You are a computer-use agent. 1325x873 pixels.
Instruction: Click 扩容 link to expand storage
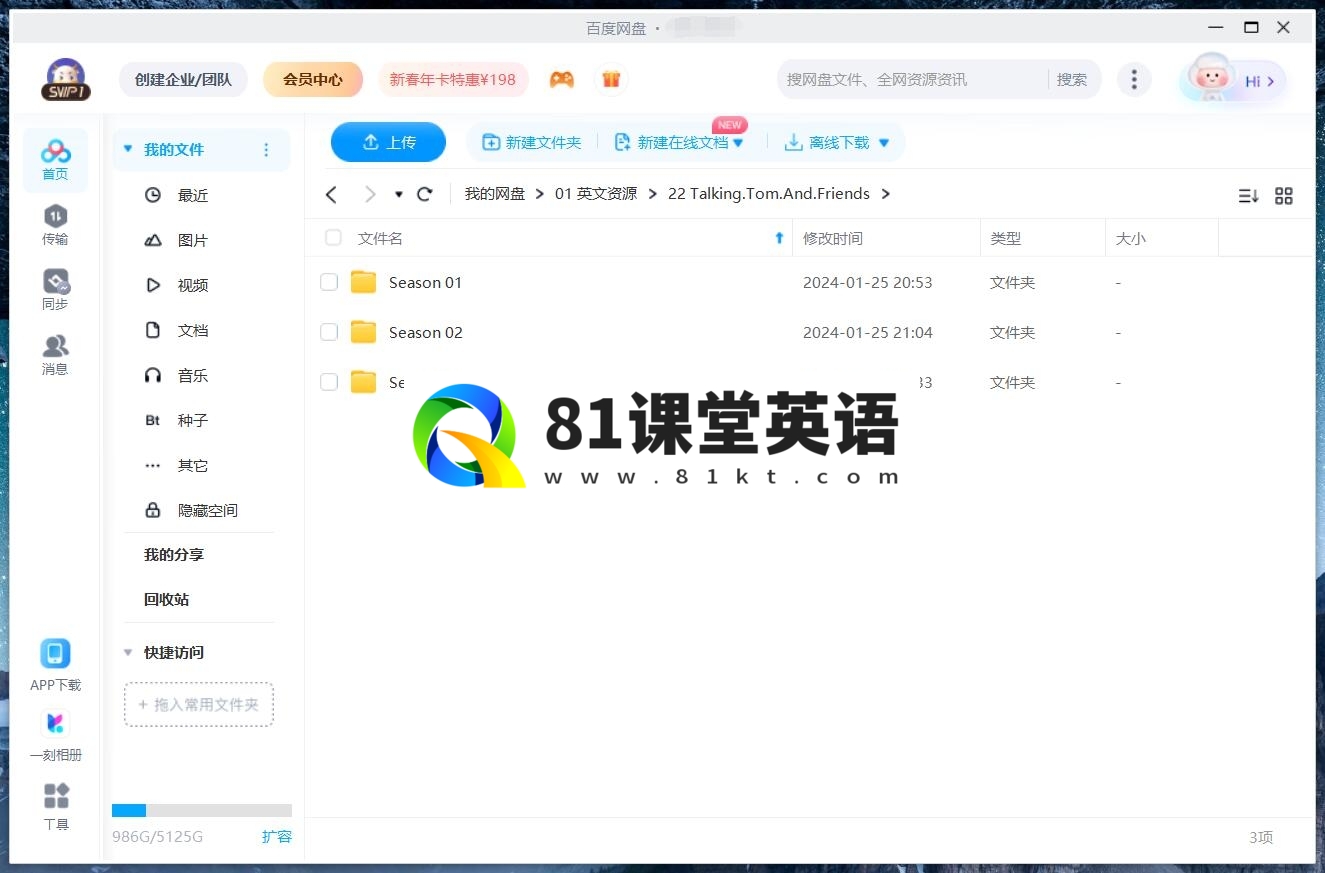[277, 836]
